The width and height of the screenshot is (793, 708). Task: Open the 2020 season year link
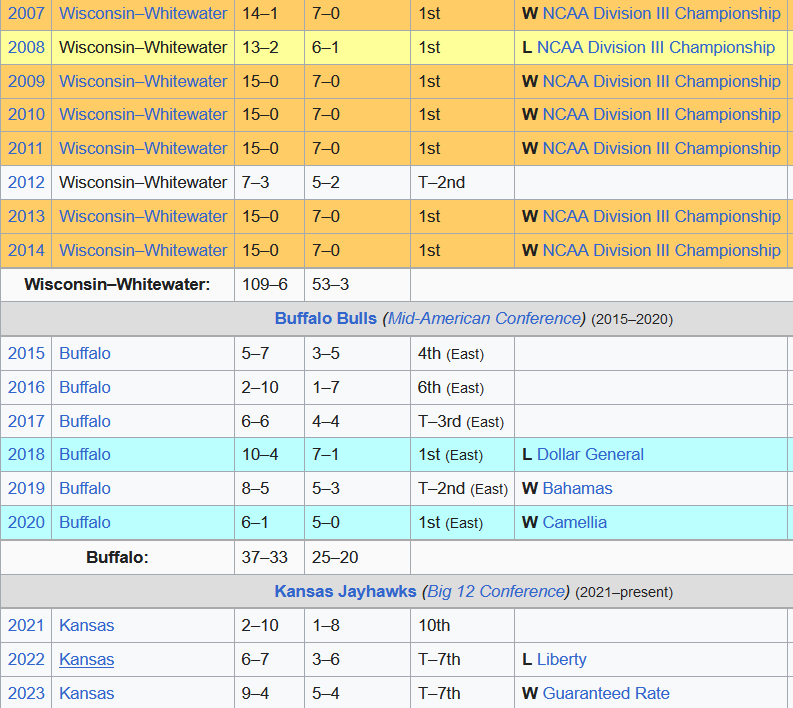tap(26, 522)
